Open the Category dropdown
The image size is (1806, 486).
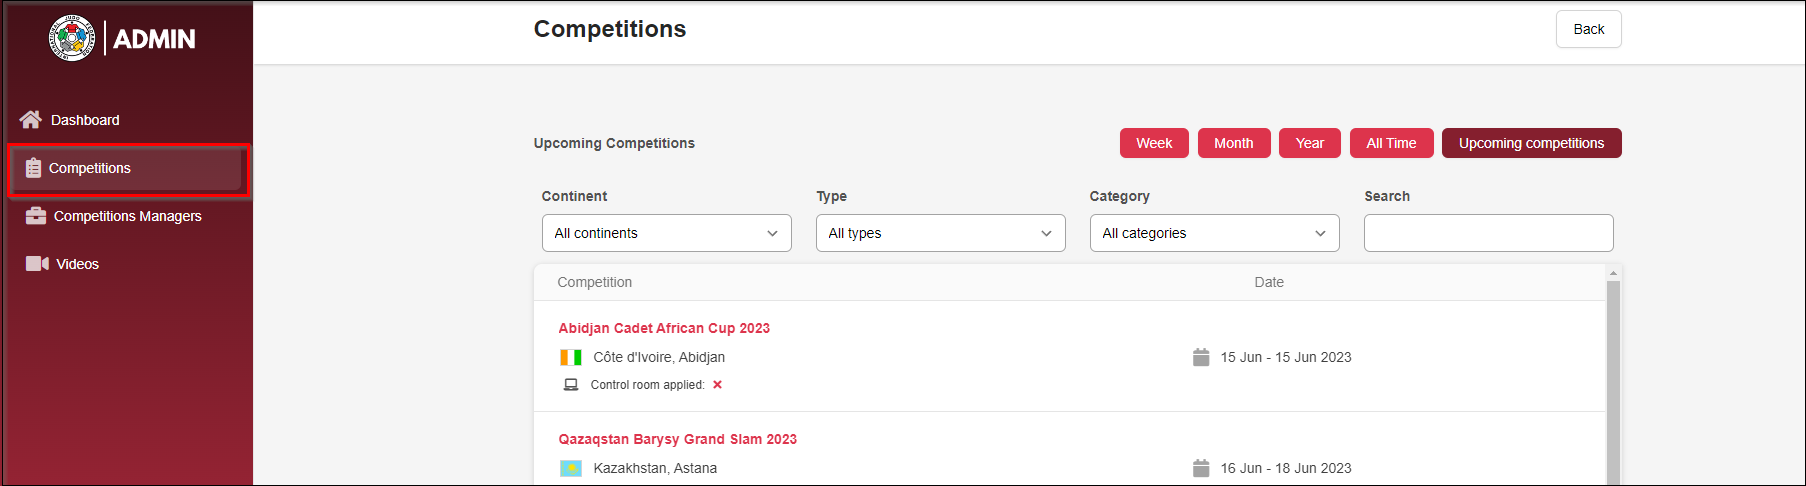pos(1214,233)
